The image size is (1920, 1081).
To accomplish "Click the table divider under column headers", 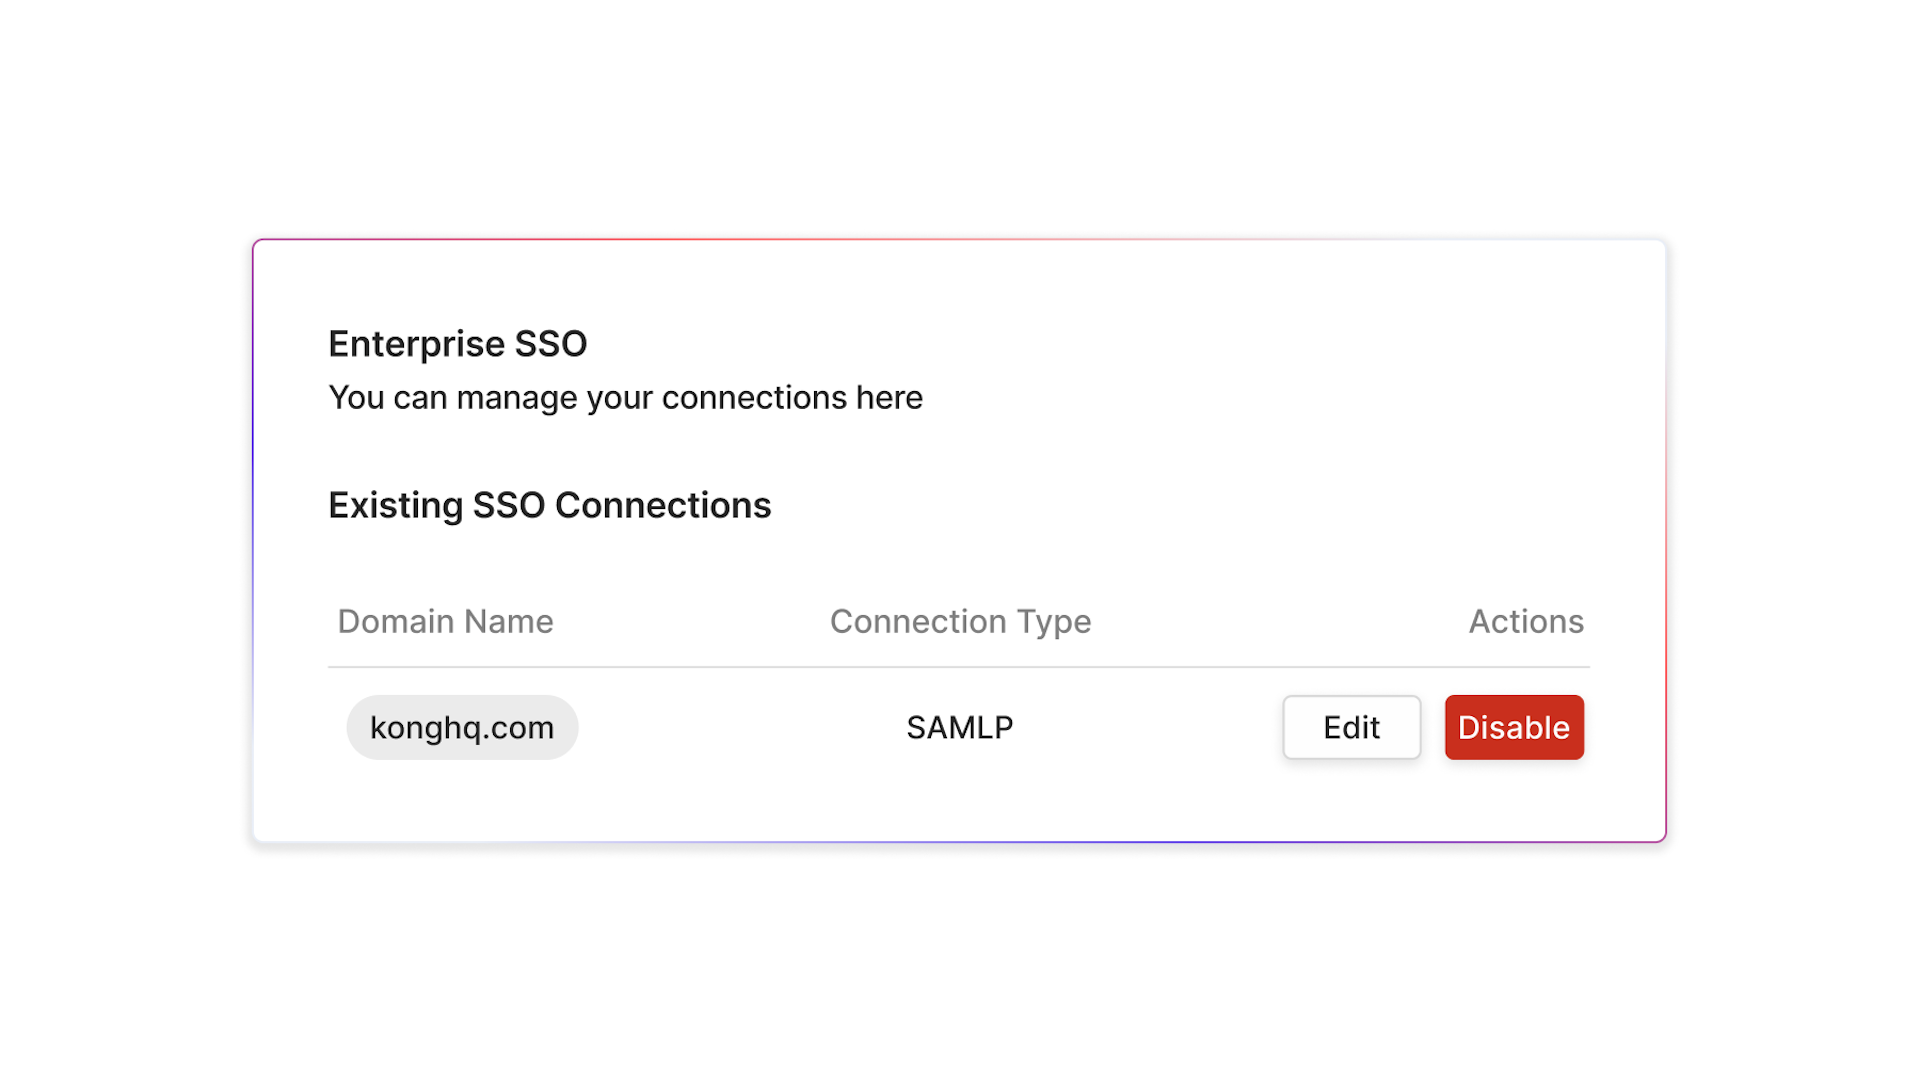I will [x=959, y=663].
